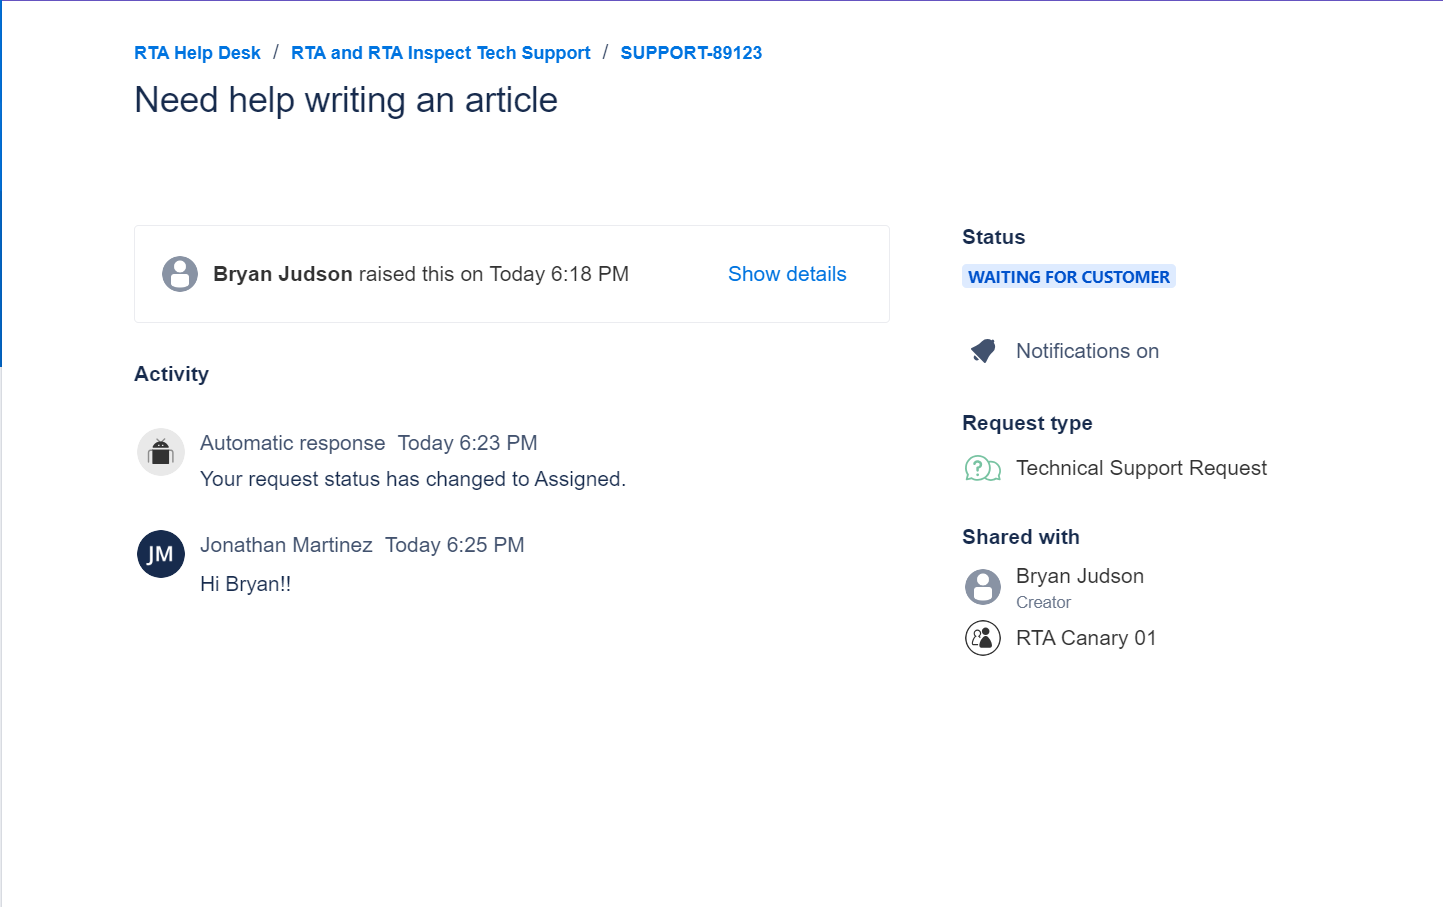The height and width of the screenshot is (907, 1443).
Task: Click the RTA Canary 01 organization icon
Action: 982,638
